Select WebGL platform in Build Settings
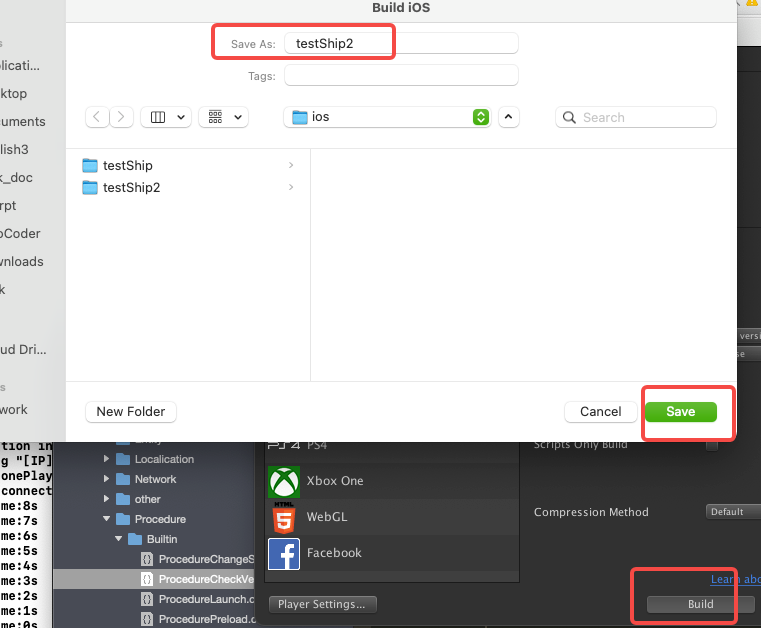Screen dimensions: 761x628 [392, 517]
